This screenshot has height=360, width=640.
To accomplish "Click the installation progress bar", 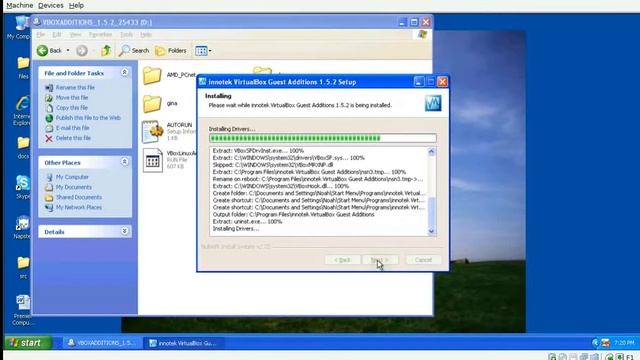I will (322, 138).
